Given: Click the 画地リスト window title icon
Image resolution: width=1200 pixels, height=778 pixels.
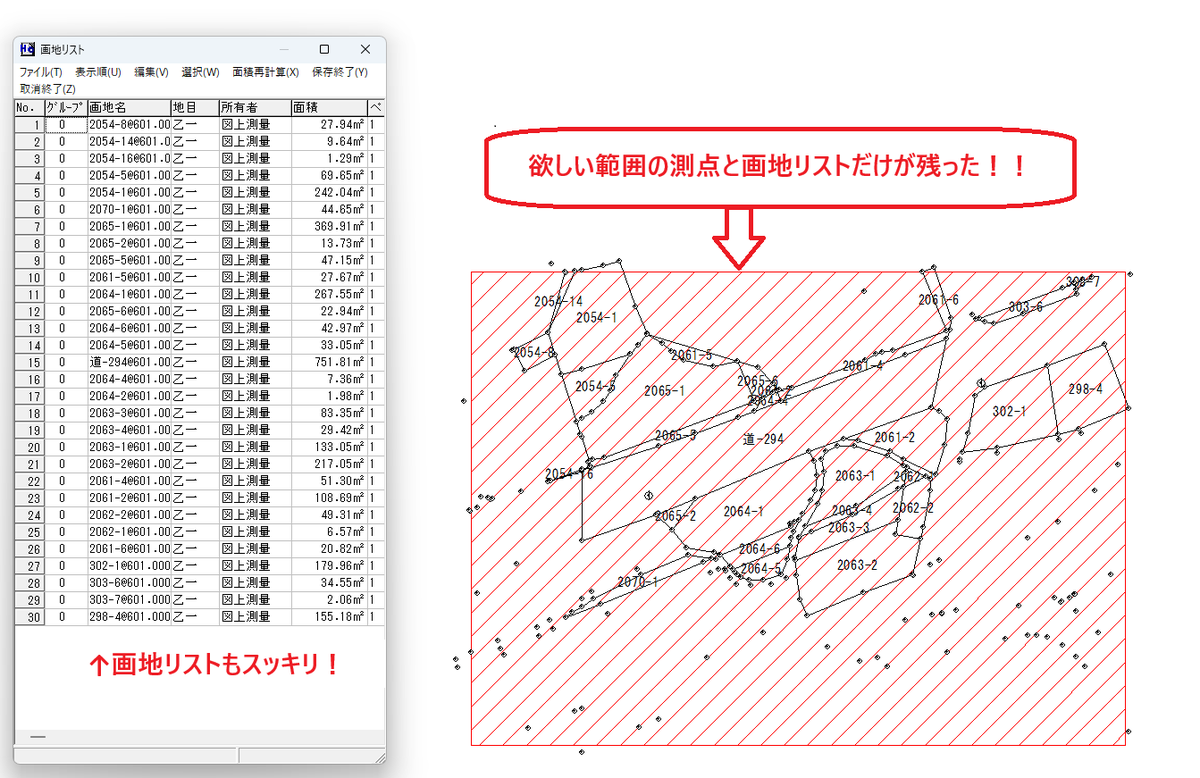Looking at the screenshot, I should click(27, 49).
